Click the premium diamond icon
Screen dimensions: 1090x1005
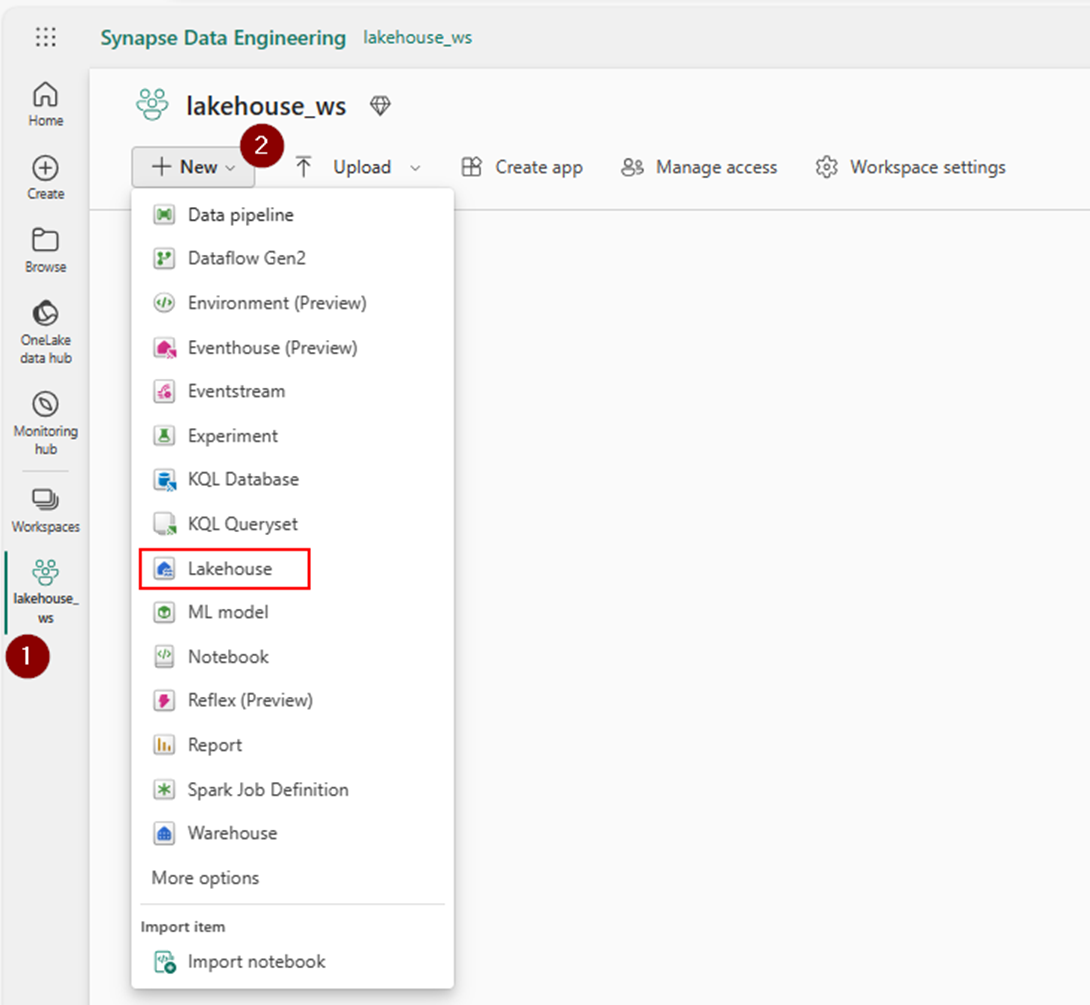(x=380, y=106)
